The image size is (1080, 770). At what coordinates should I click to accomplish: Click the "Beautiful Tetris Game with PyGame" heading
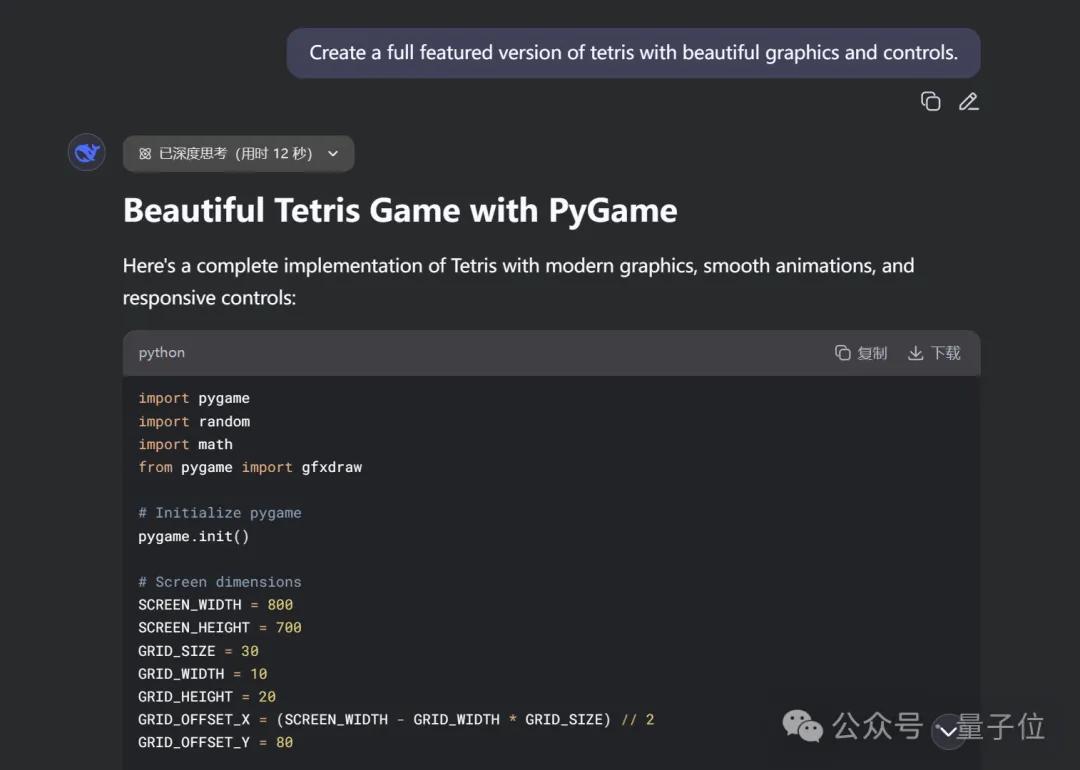(400, 211)
